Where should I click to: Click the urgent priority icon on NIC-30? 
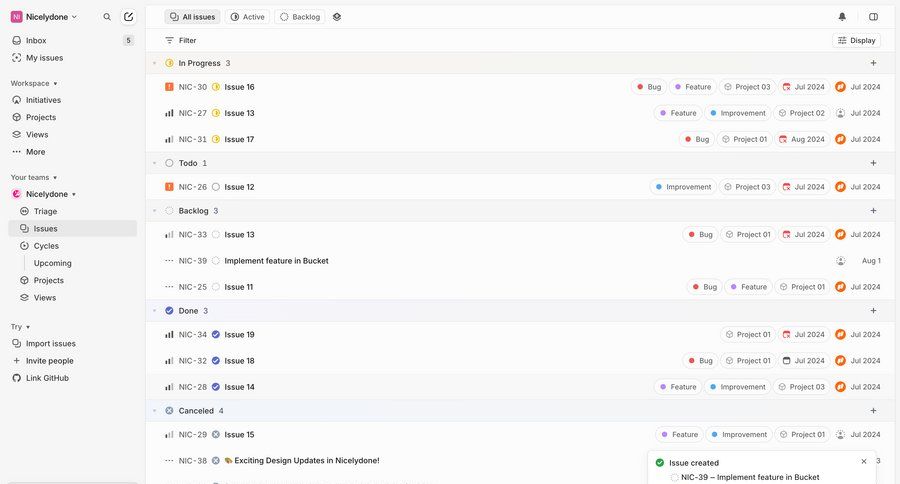pos(169,87)
